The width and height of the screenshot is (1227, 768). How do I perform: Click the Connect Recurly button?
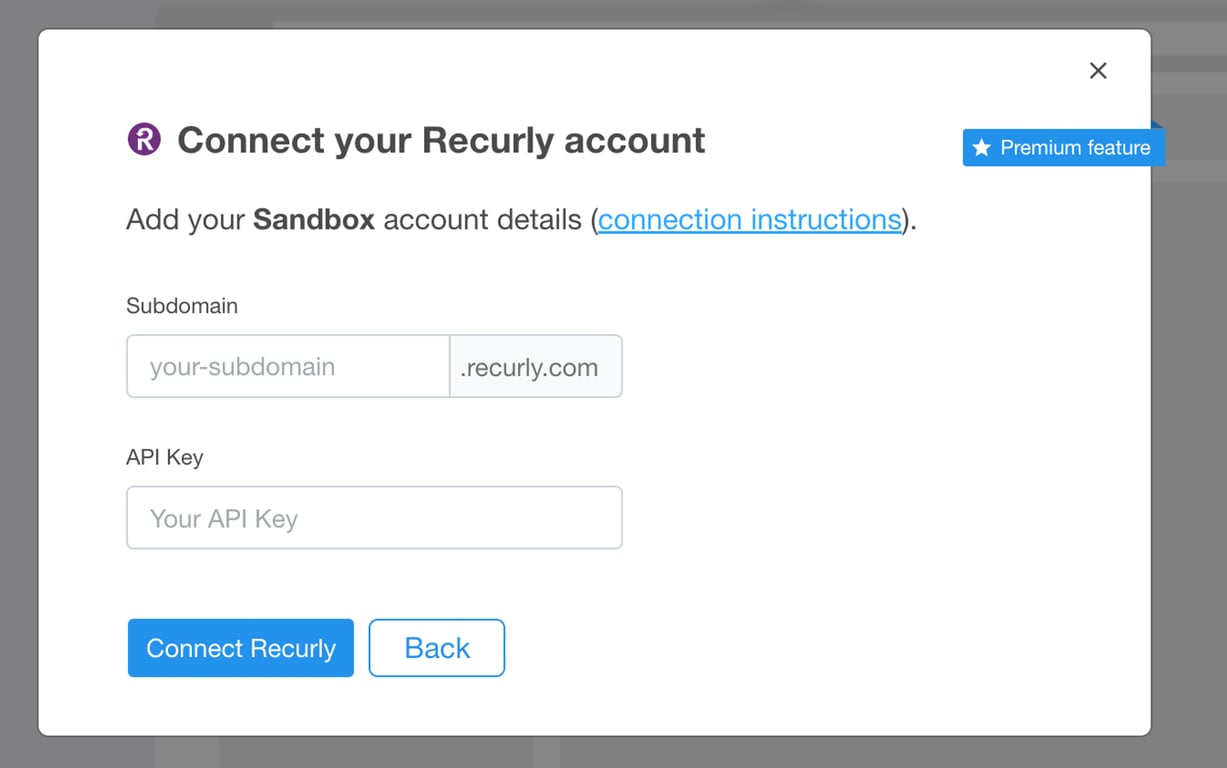point(241,648)
